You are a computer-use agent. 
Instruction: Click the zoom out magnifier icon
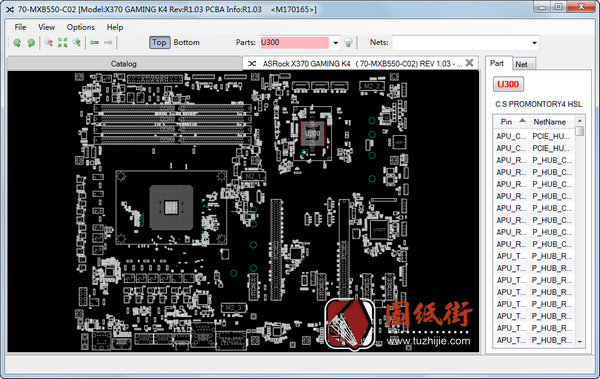tap(49, 42)
